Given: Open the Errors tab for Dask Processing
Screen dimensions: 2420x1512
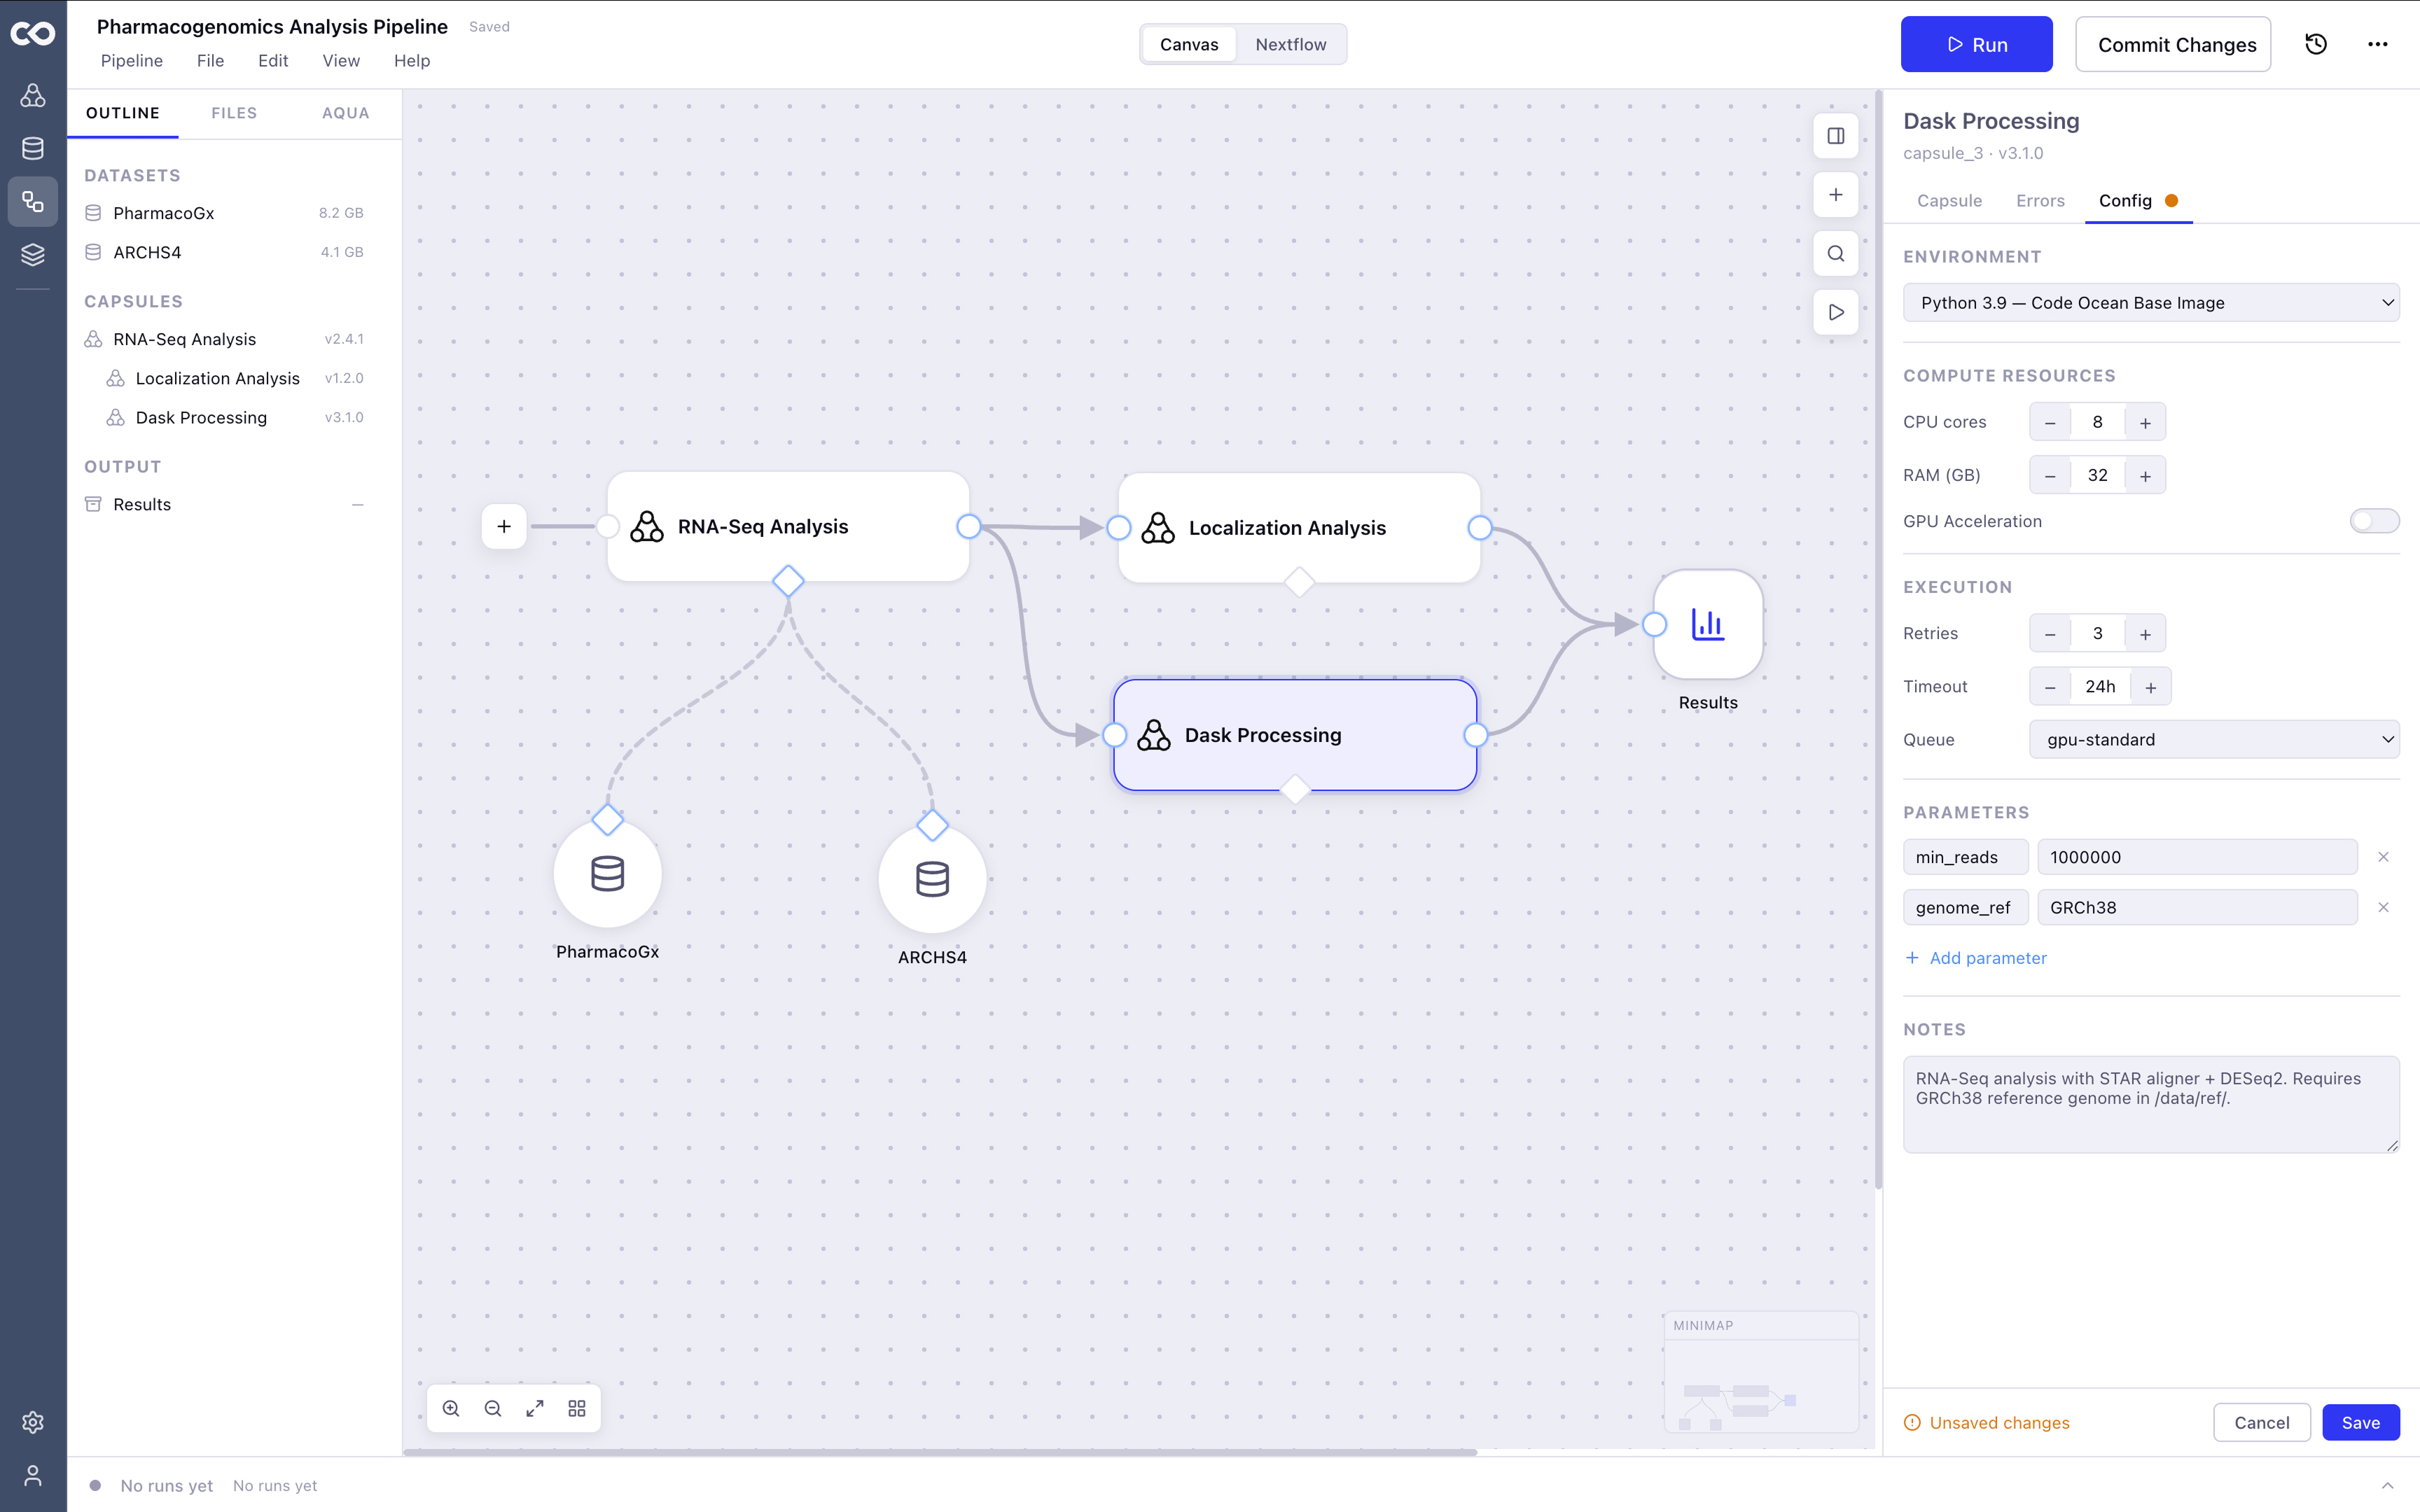Looking at the screenshot, I should click(x=2040, y=201).
